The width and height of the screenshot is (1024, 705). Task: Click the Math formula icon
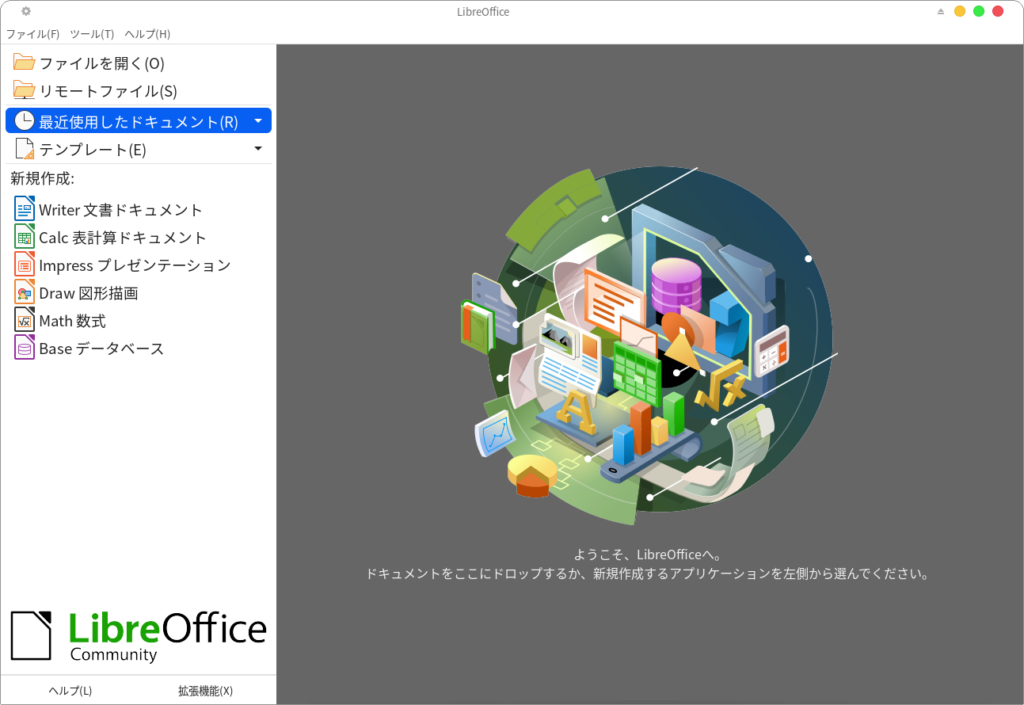(x=24, y=321)
